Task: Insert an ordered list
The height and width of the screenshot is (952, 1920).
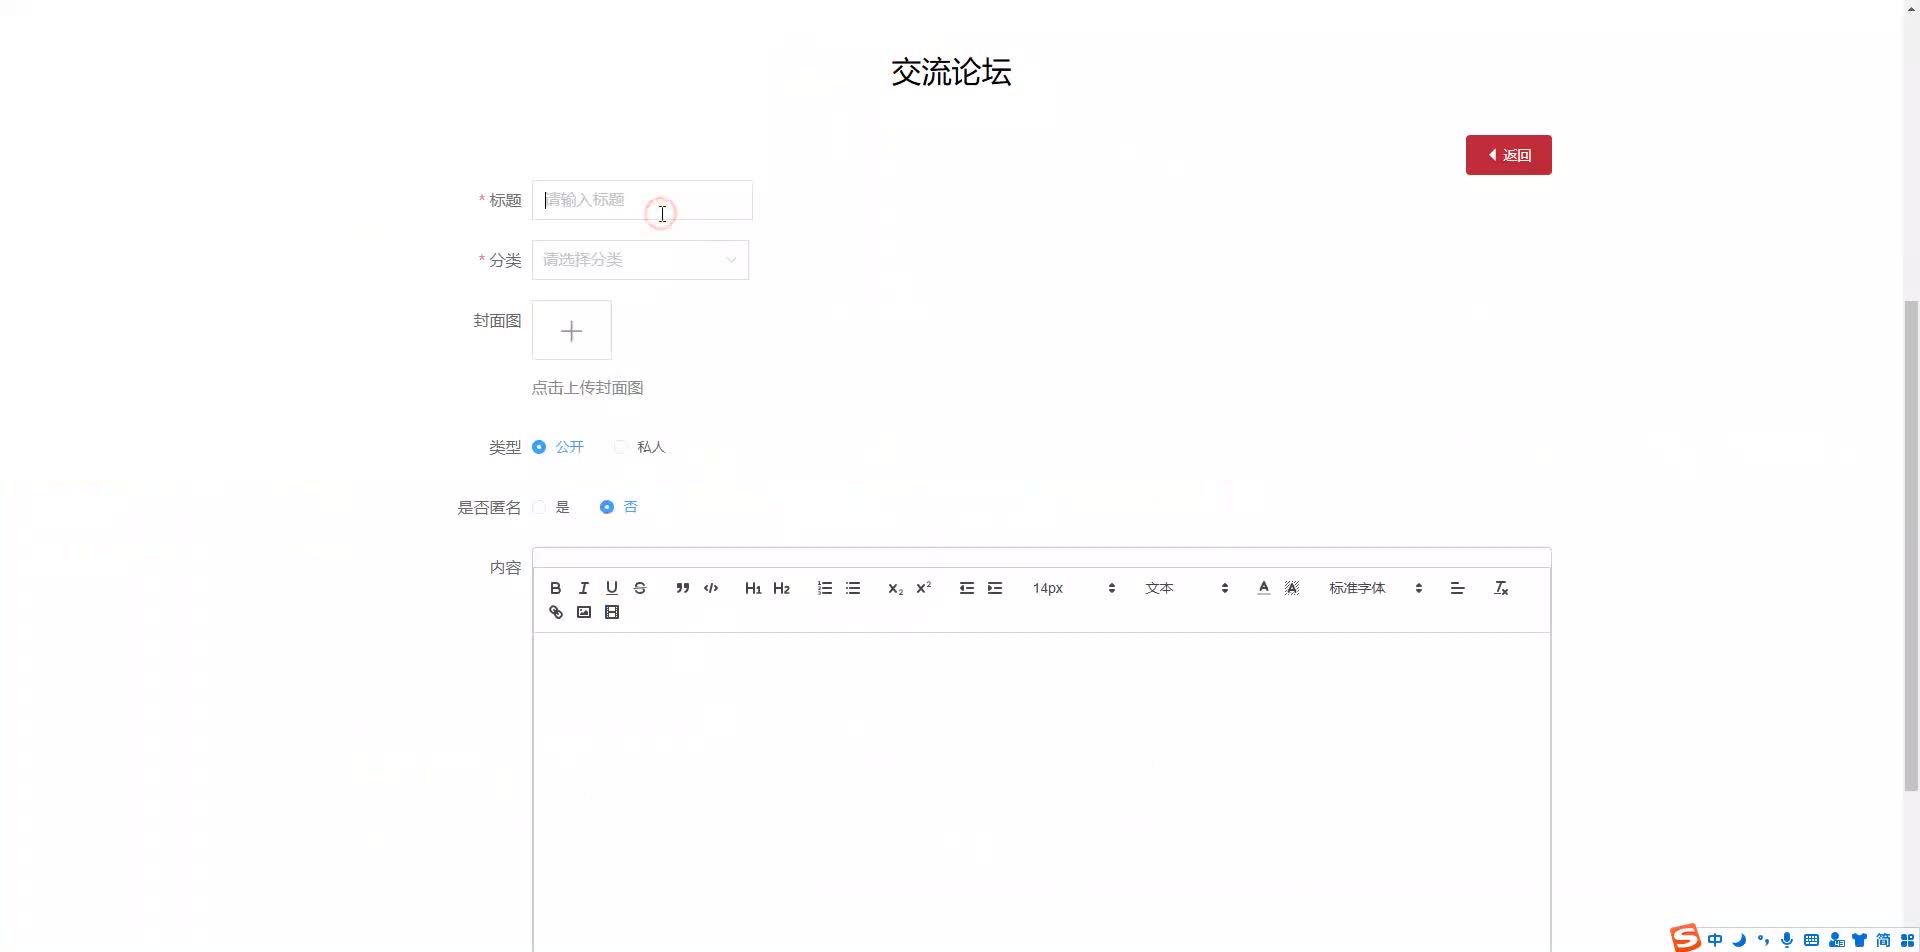Action: click(x=824, y=588)
